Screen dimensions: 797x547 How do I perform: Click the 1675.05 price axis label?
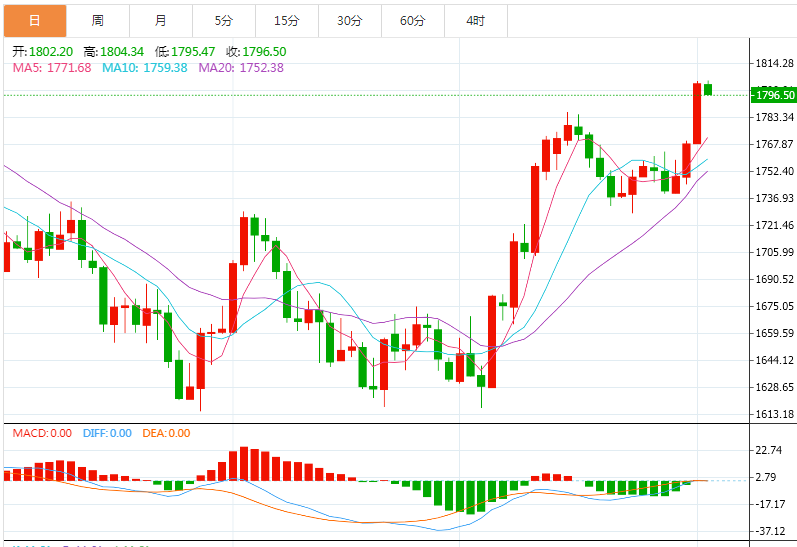(x=775, y=306)
